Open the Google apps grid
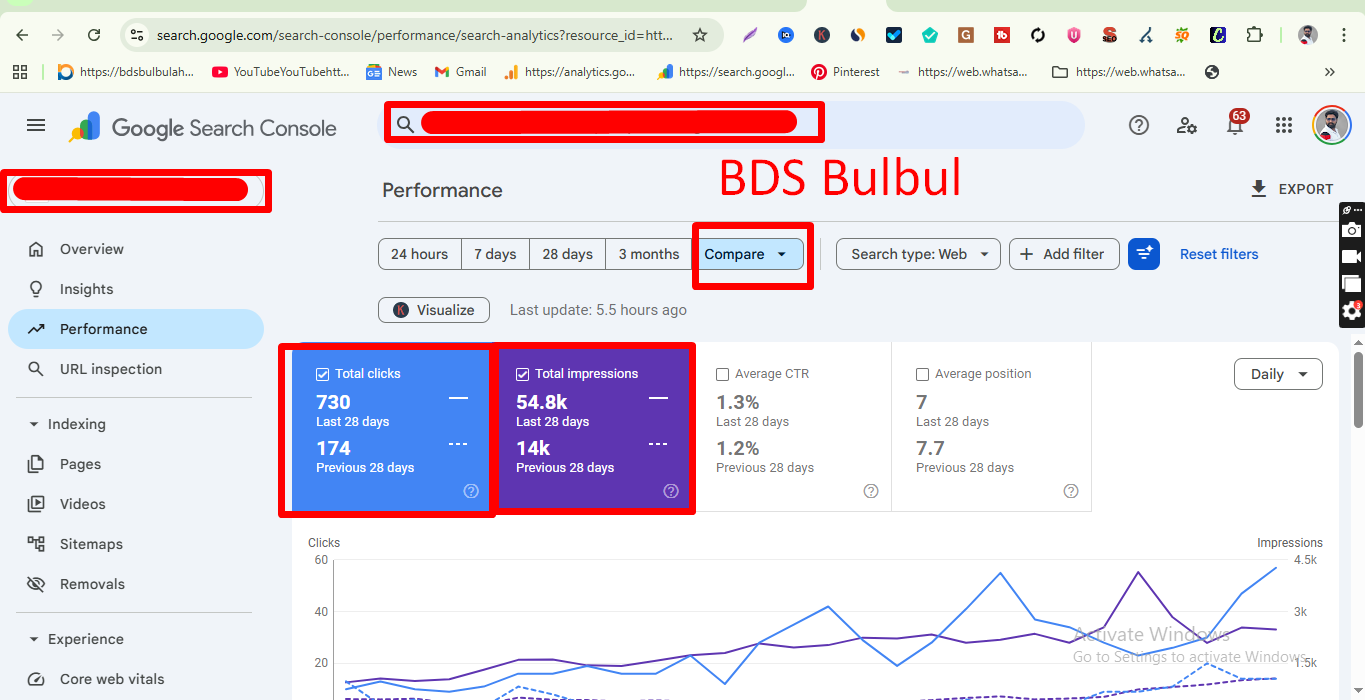 pyautogui.click(x=1284, y=125)
